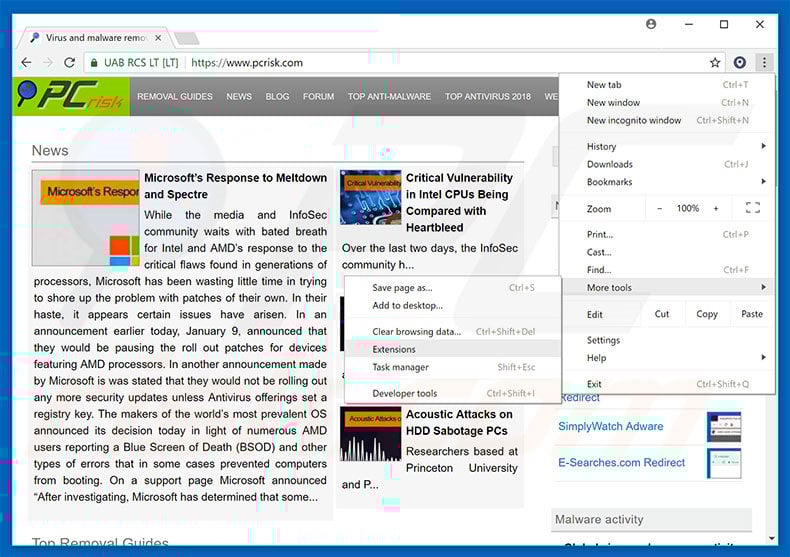790x557 pixels.
Task: Open the circular extension icon in toolbar
Action: 740,62
